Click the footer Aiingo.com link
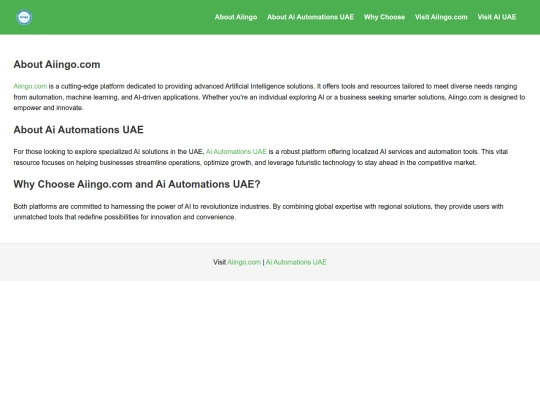Image resolution: width=540 pixels, height=405 pixels. point(244,262)
